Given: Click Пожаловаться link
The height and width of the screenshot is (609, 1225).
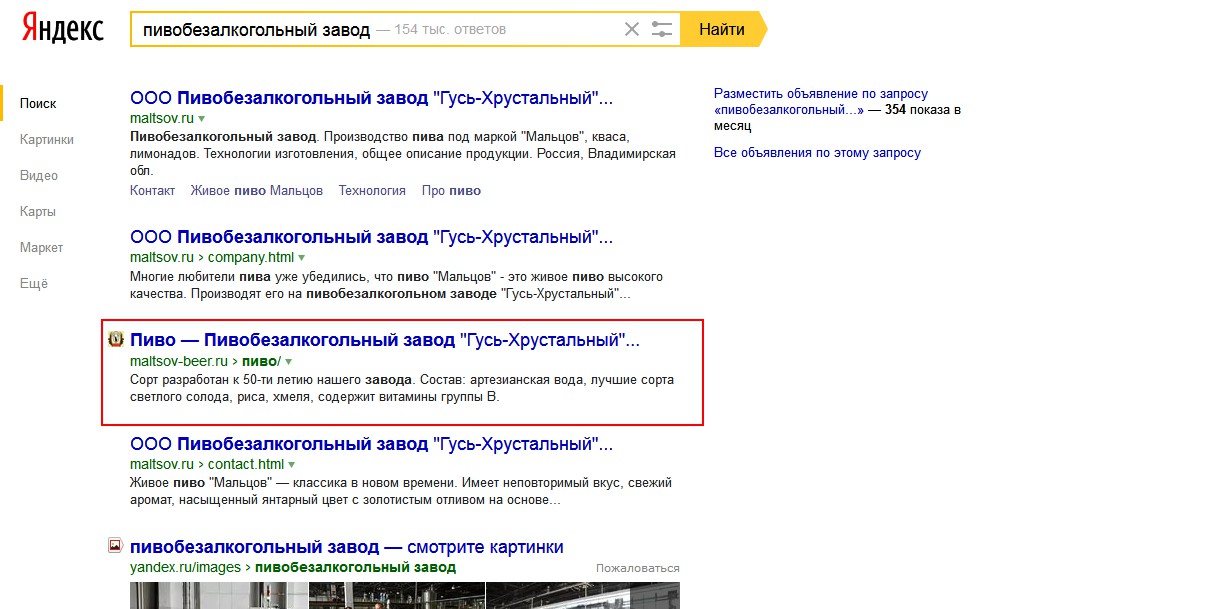Looking at the screenshot, I should click(x=638, y=568).
